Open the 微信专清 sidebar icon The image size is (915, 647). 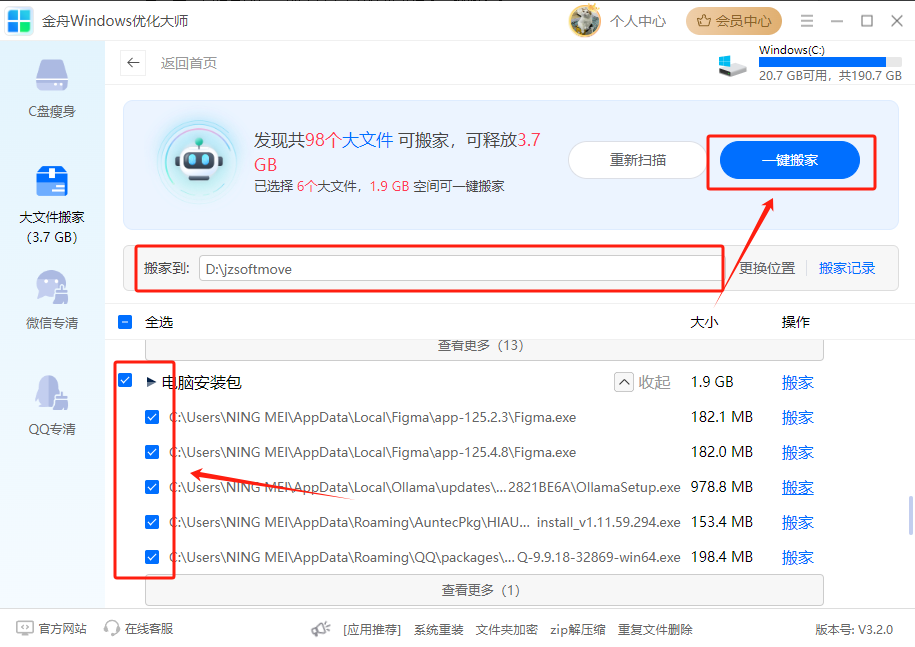(x=52, y=287)
